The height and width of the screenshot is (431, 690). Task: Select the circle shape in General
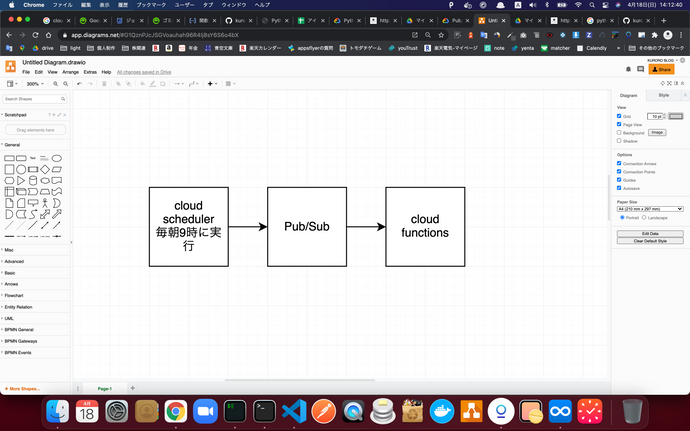click(21, 169)
